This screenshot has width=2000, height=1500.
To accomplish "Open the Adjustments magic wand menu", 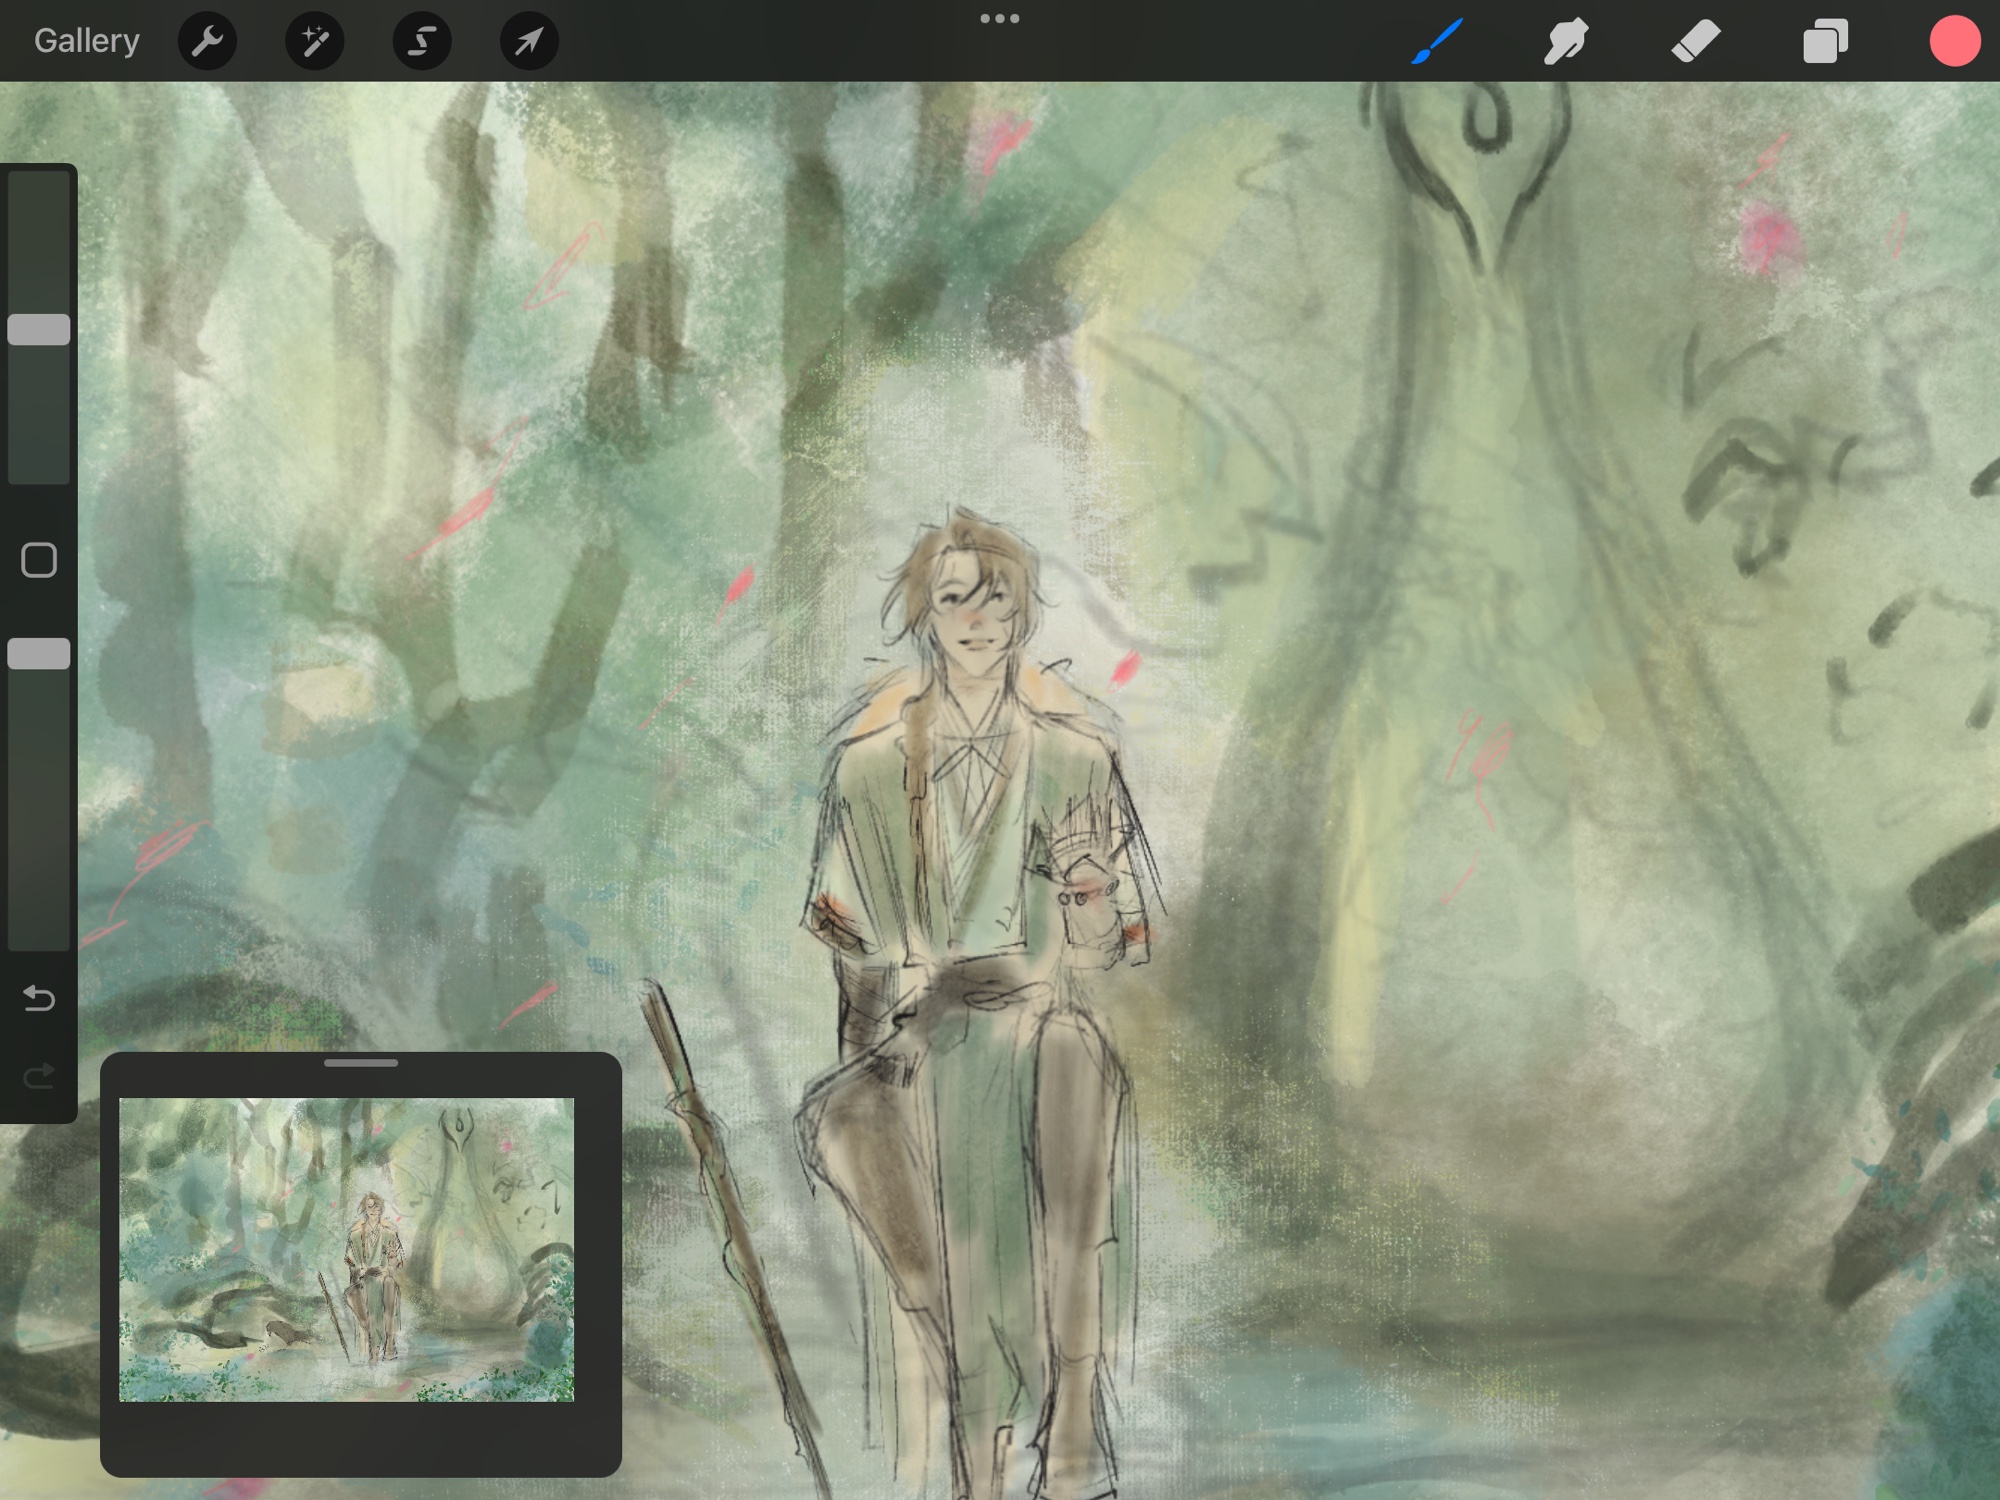I will 315,41.
